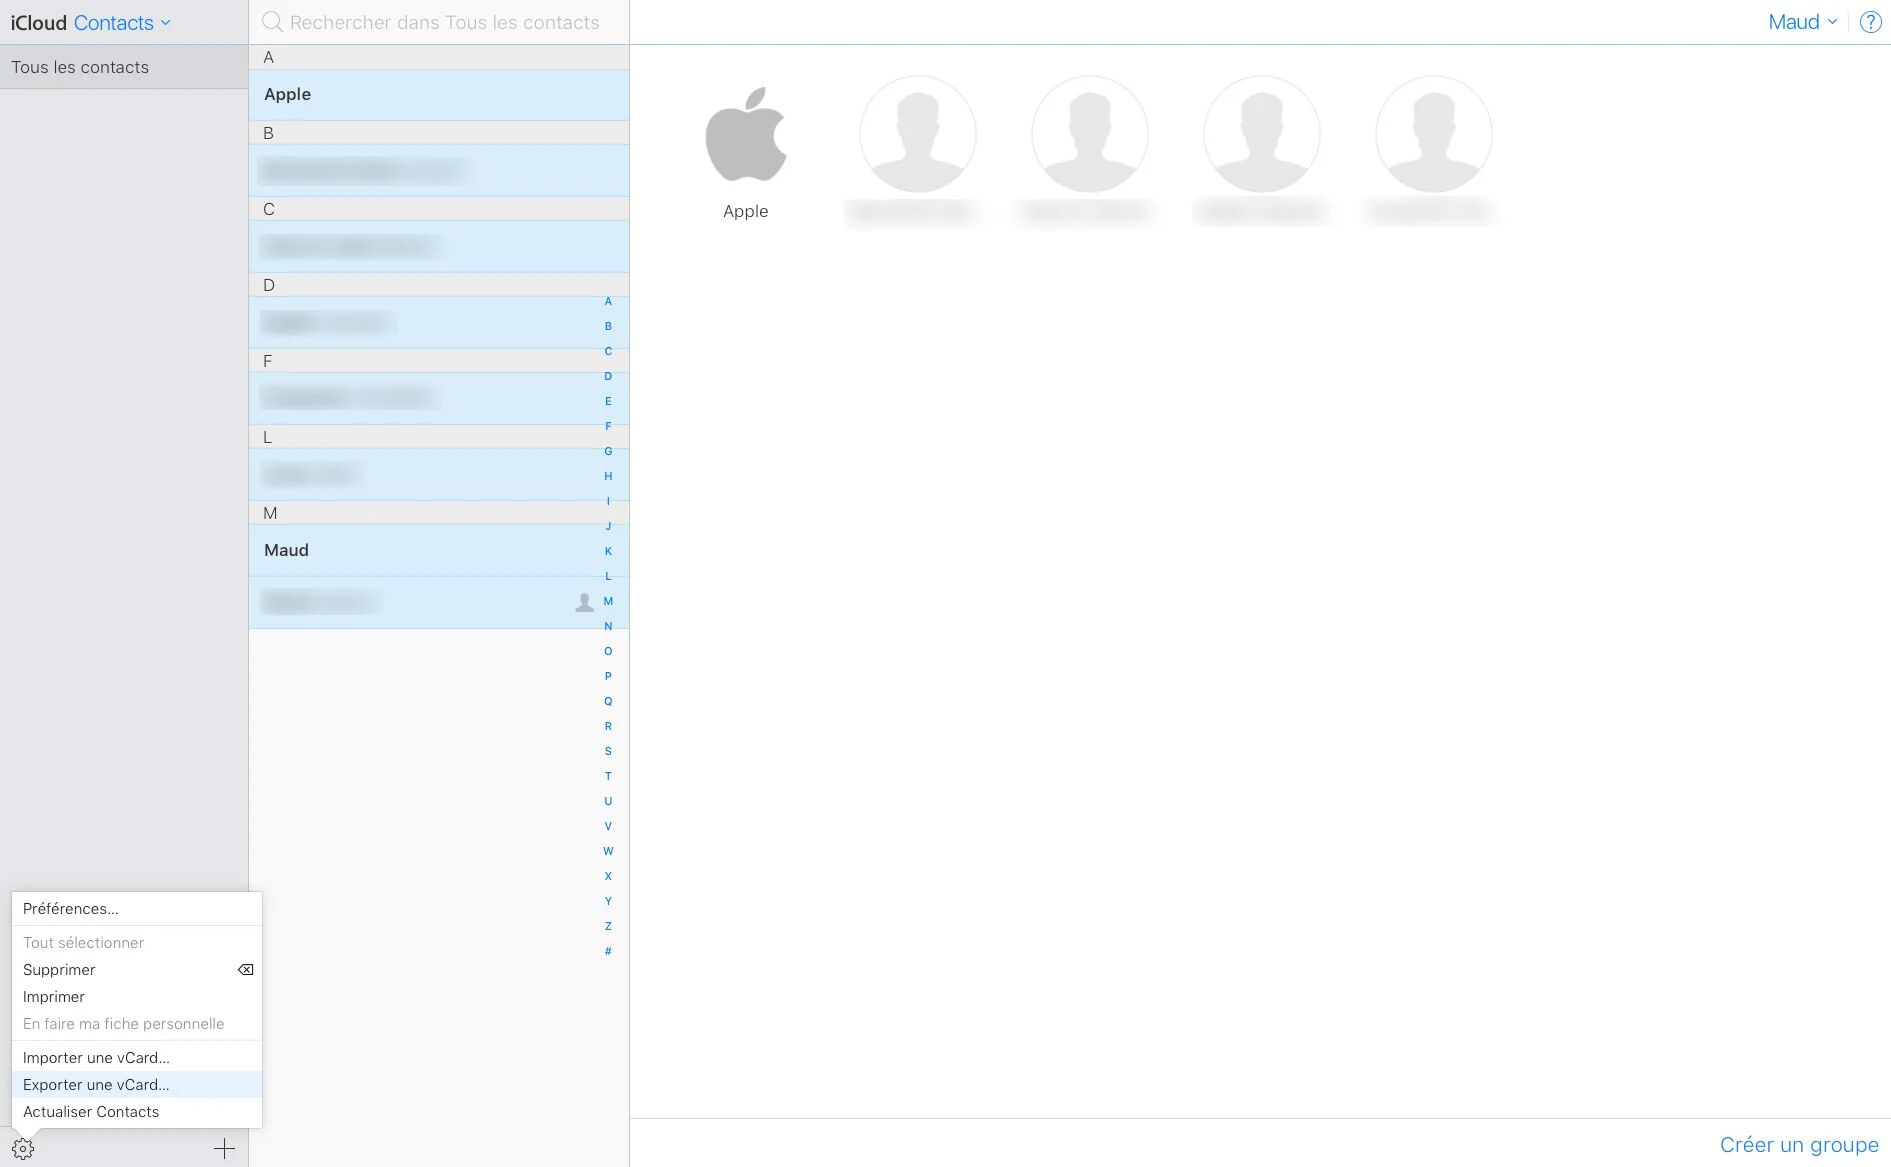Jump to letter K in index
1891x1167 pixels.
[x=608, y=551]
